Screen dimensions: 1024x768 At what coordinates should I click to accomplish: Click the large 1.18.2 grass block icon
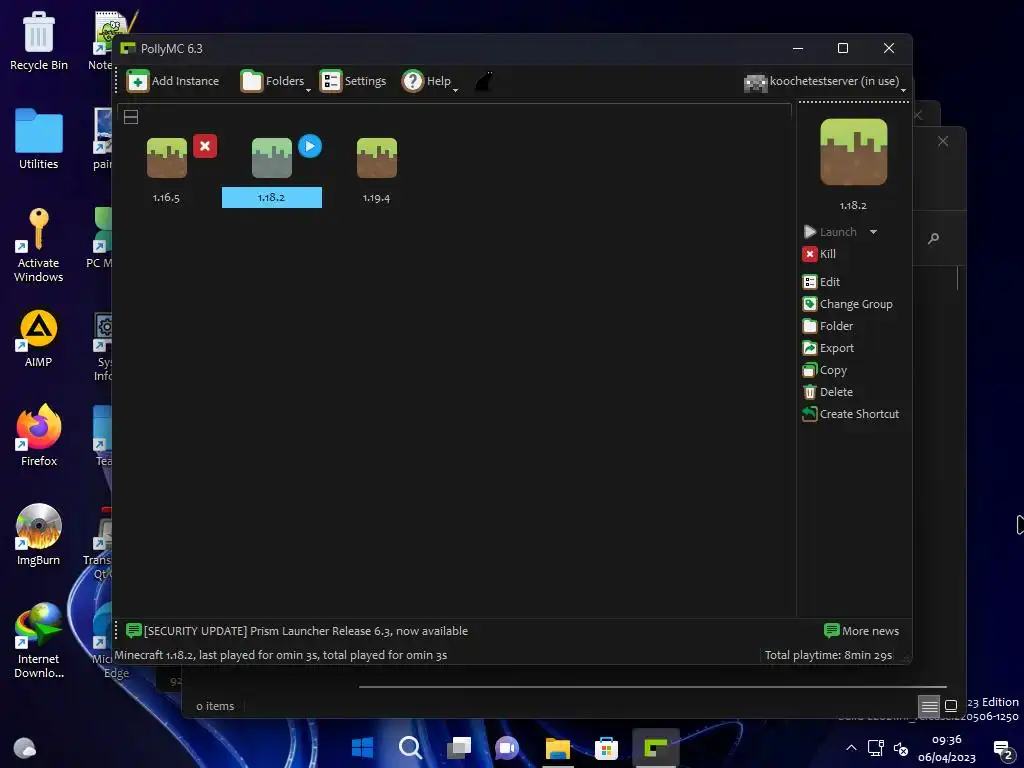[x=854, y=152]
